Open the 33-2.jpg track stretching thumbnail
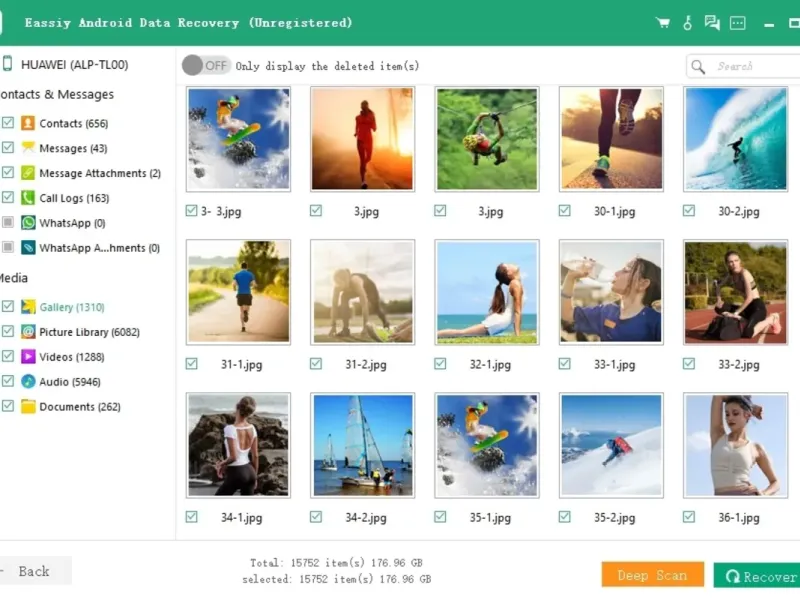Screen dimensions: 800x600 [736, 292]
